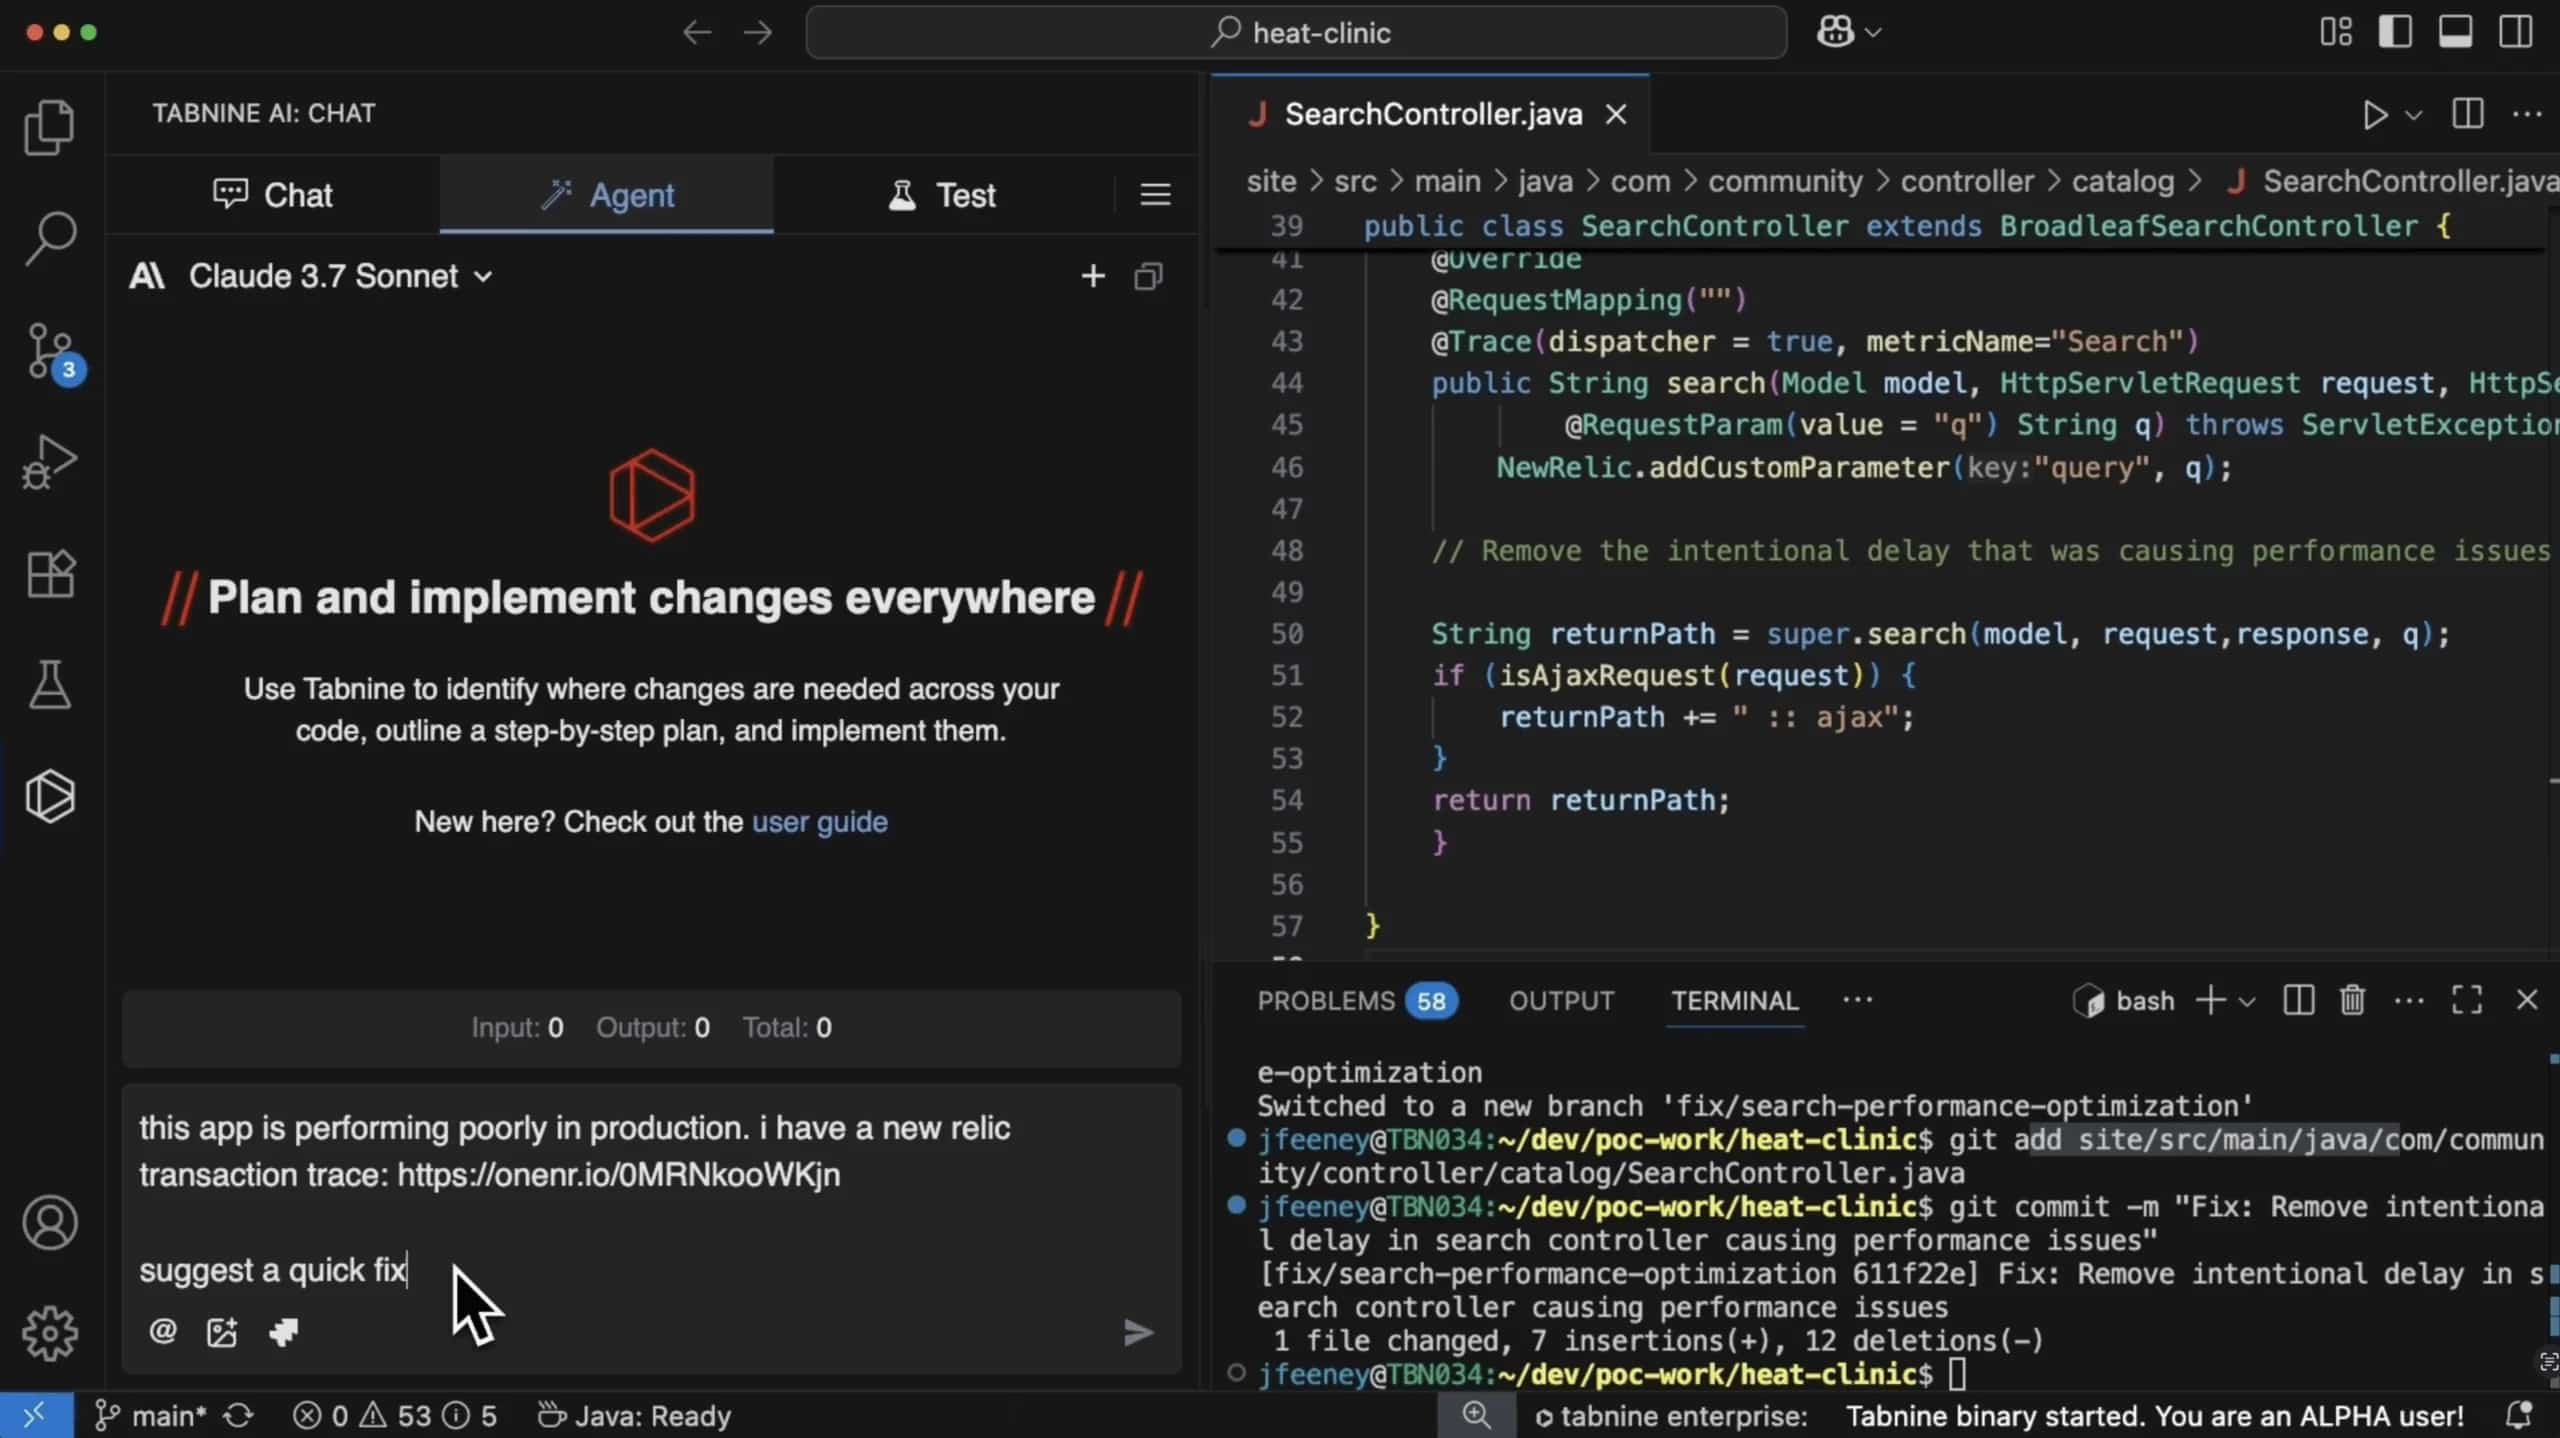The image size is (2560, 1438).
Task: Run the Java file with play icon
Action: coord(2374,114)
